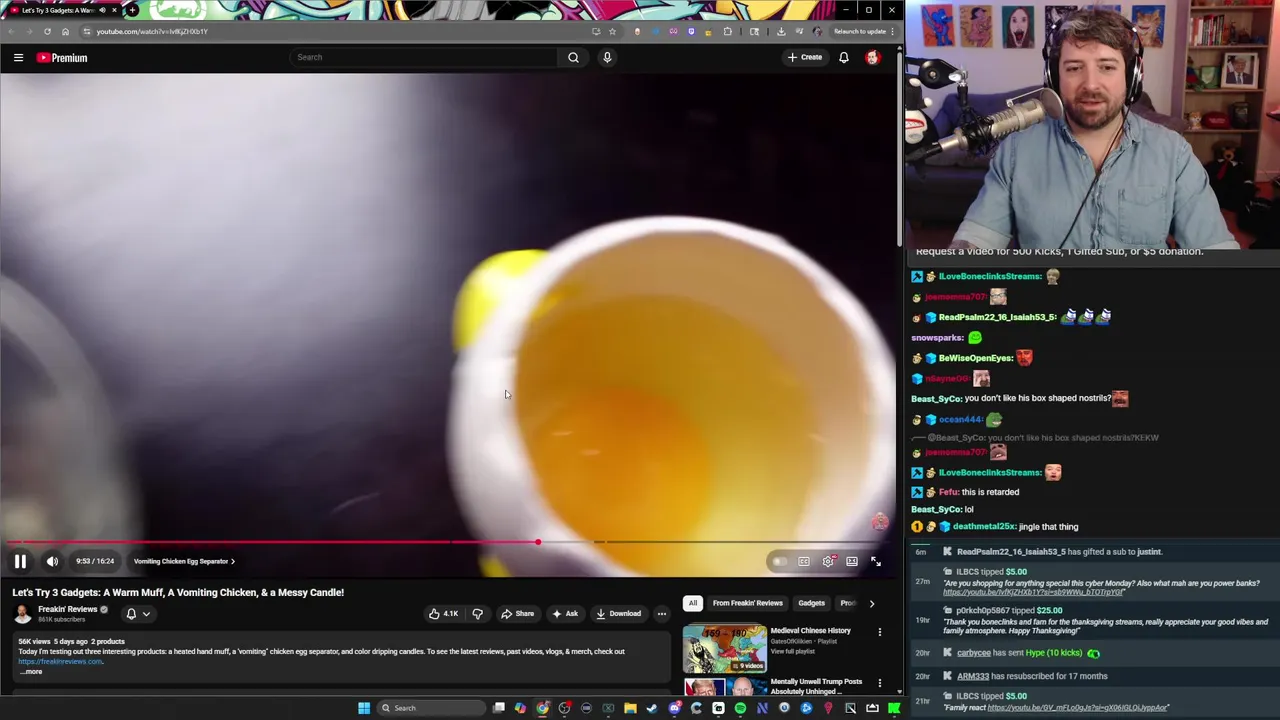Viewport: 1280px width, 720px height.
Task: Click View full playlist under Medieval Chinese History
Action: [792, 651]
